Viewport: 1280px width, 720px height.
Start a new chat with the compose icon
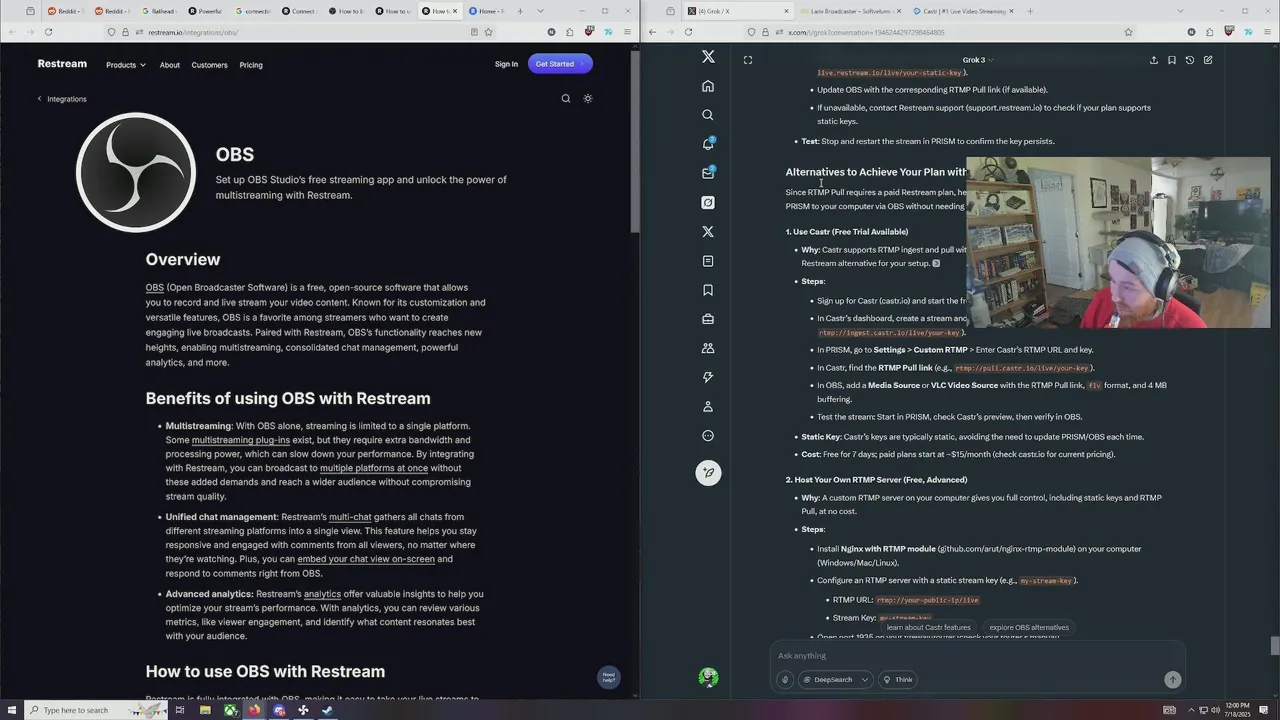[1208, 60]
